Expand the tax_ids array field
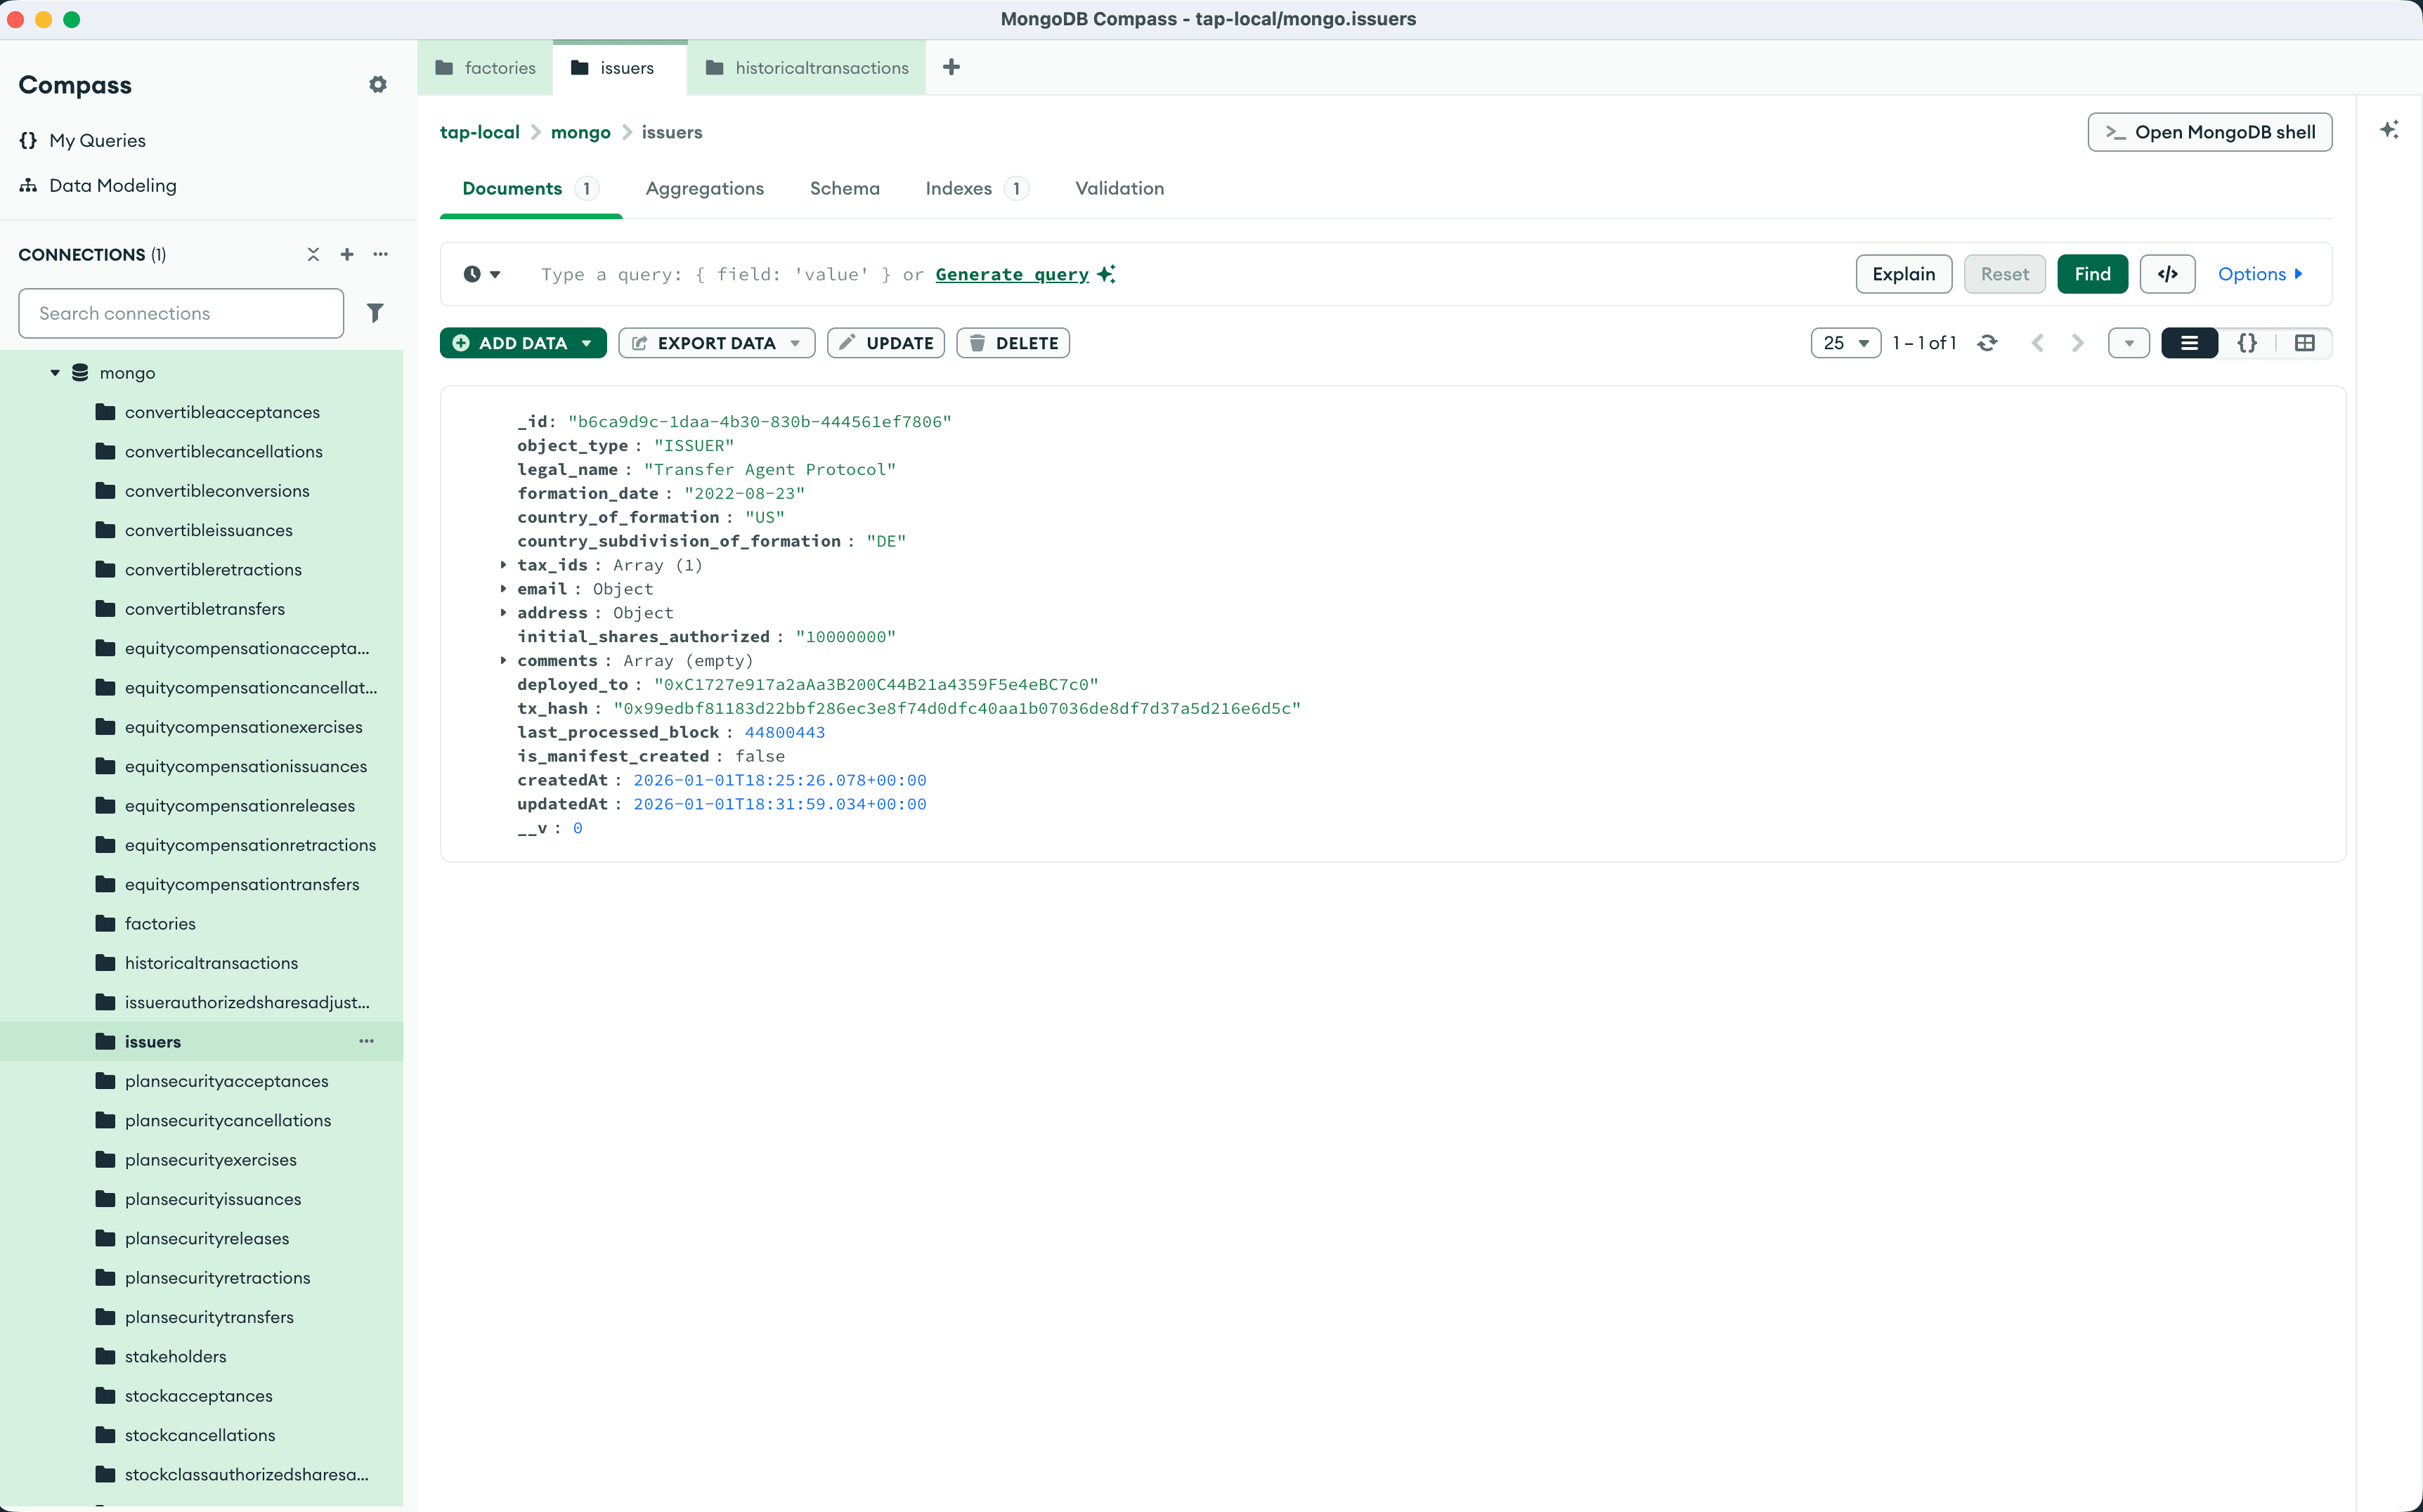Image resolution: width=2423 pixels, height=1512 pixels. pos(504,565)
